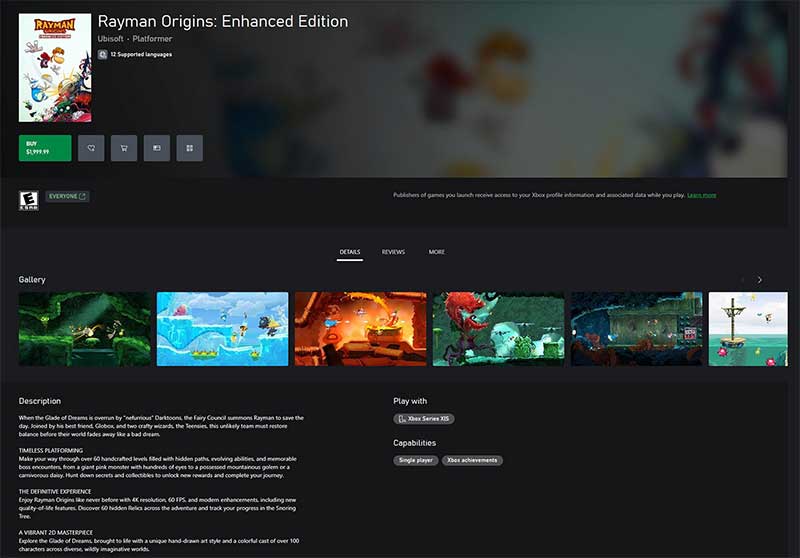Switch to the REVIEWS tab

pyautogui.click(x=393, y=252)
